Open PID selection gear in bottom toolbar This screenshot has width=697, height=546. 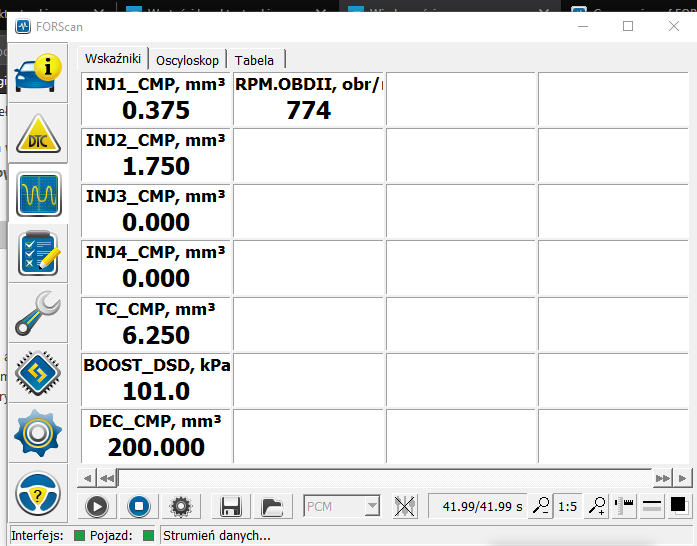181,506
